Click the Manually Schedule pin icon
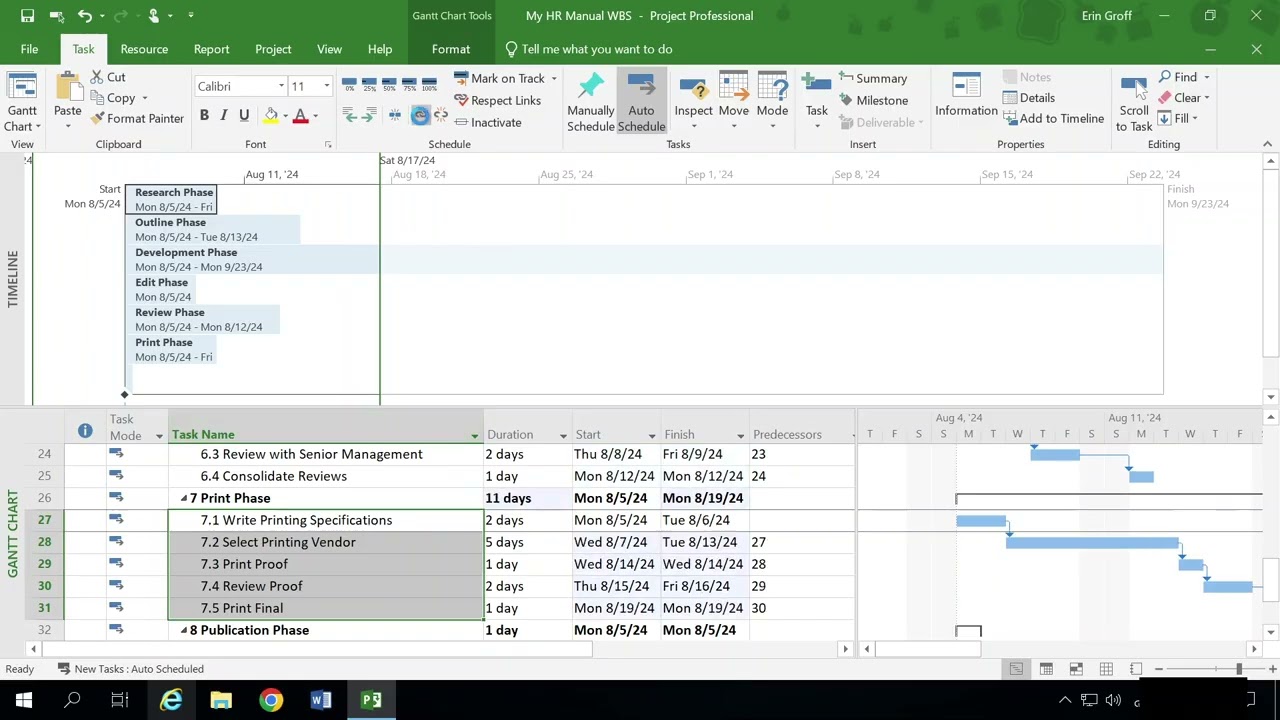The image size is (1280, 720). tap(591, 85)
